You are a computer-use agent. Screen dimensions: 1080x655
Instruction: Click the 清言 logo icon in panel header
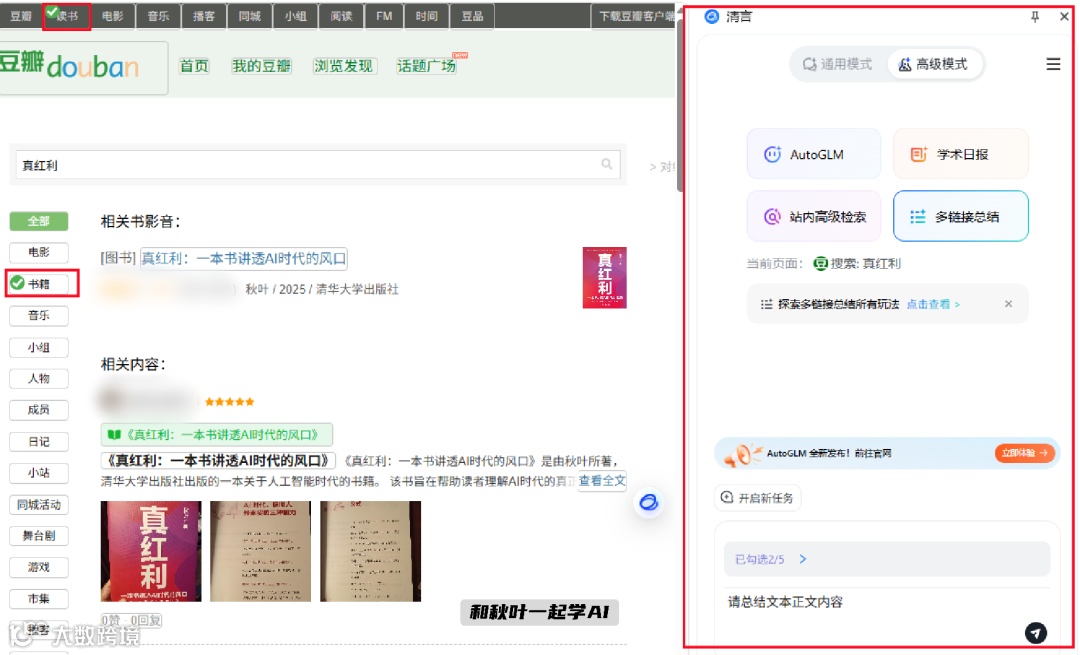(712, 17)
